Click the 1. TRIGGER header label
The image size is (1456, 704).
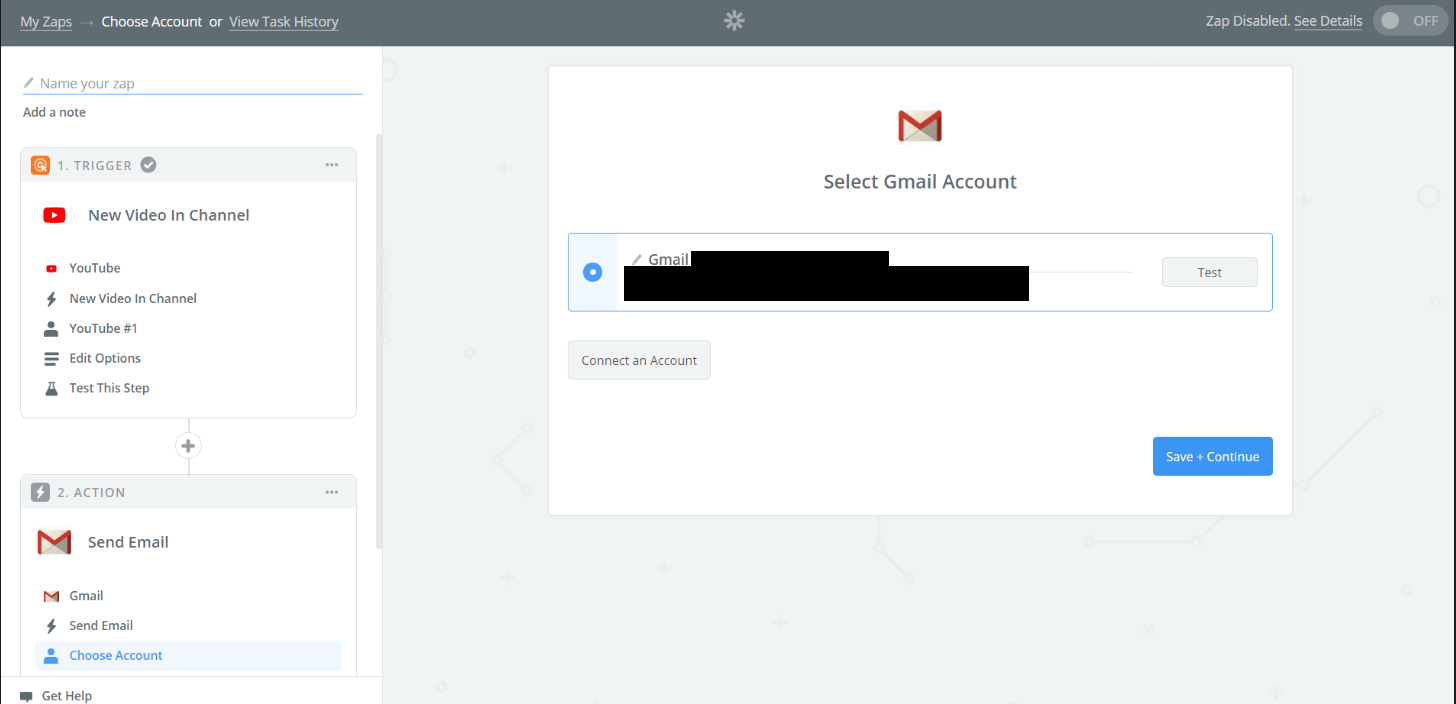coord(94,165)
